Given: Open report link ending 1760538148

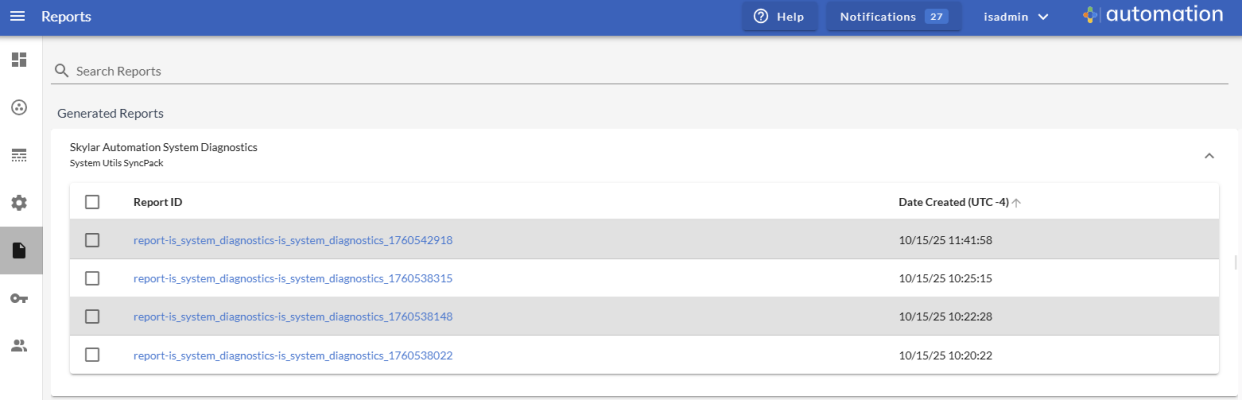Looking at the screenshot, I should [x=293, y=317].
